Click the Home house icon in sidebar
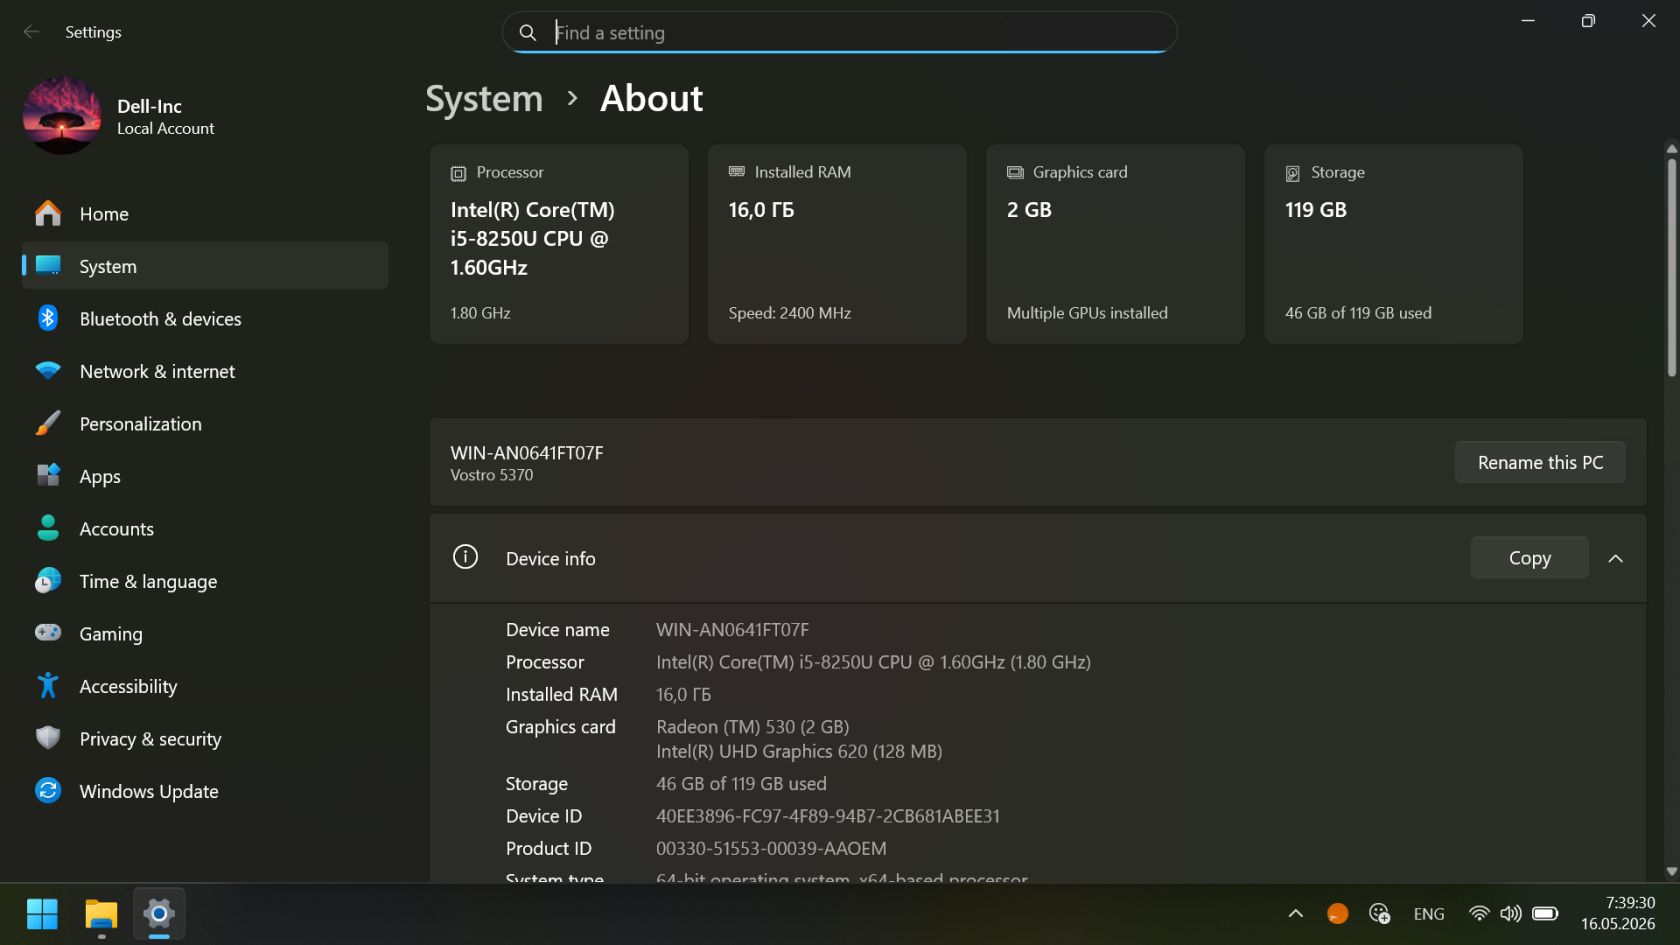The image size is (1680, 945). click(48, 213)
